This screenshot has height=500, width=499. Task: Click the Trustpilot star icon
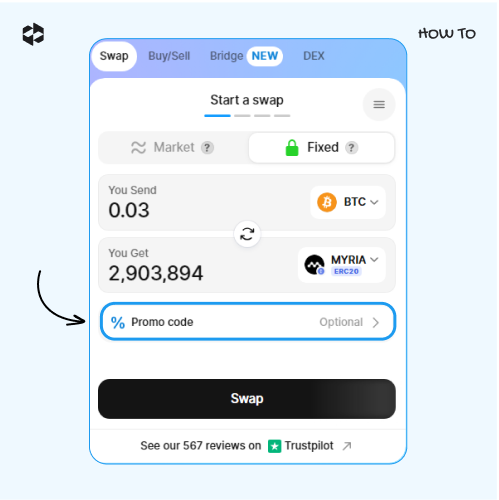click(275, 446)
